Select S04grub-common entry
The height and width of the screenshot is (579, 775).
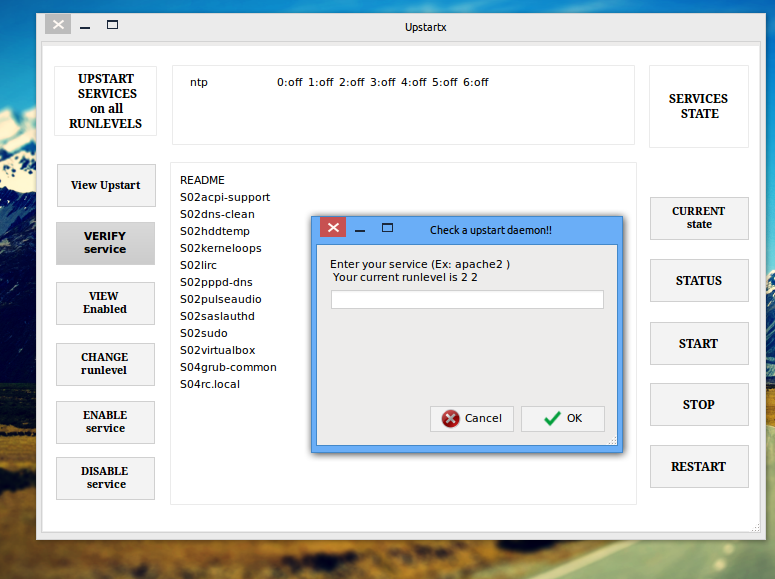tap(228, 367)
